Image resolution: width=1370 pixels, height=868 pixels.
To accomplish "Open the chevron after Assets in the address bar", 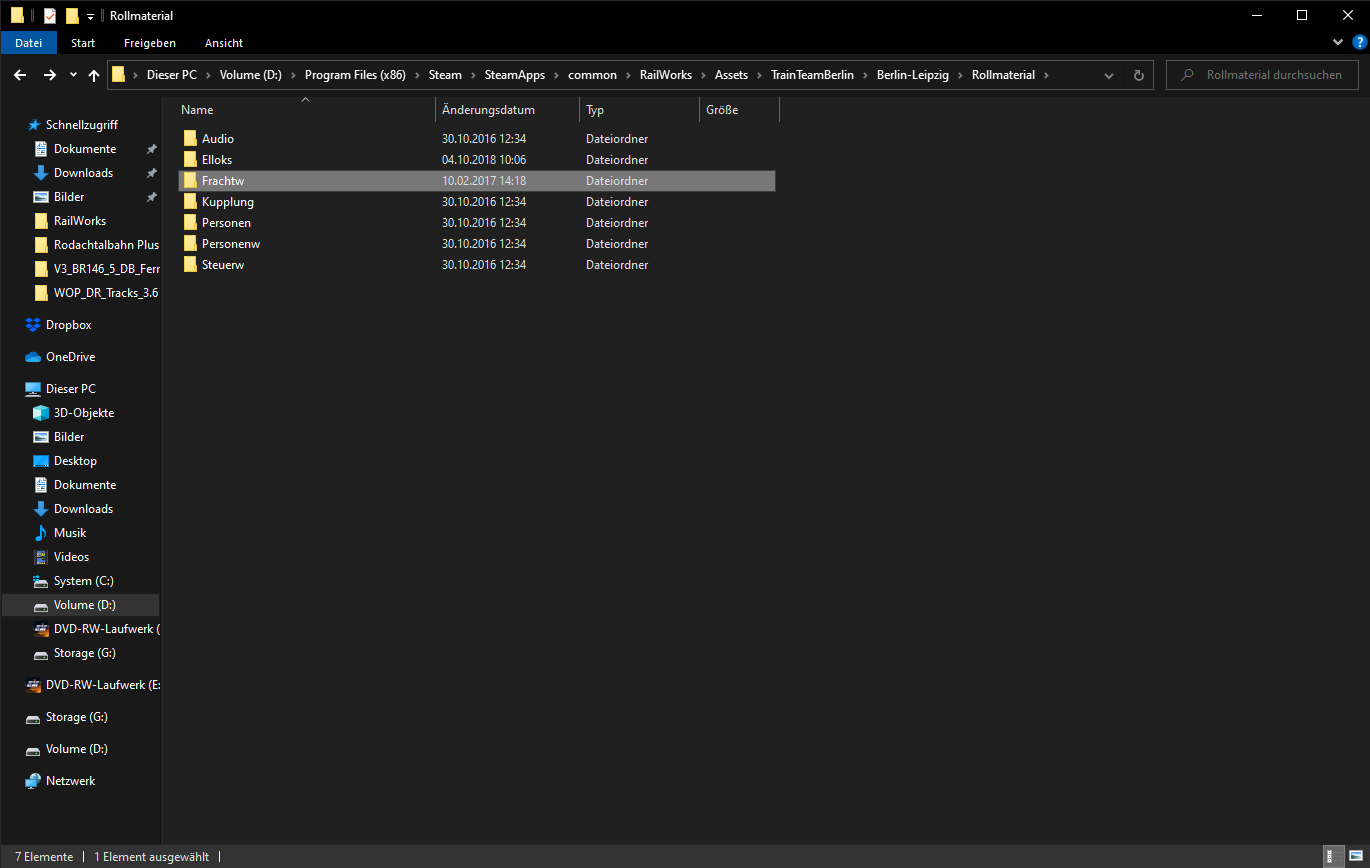I will [x=759, y=75].
